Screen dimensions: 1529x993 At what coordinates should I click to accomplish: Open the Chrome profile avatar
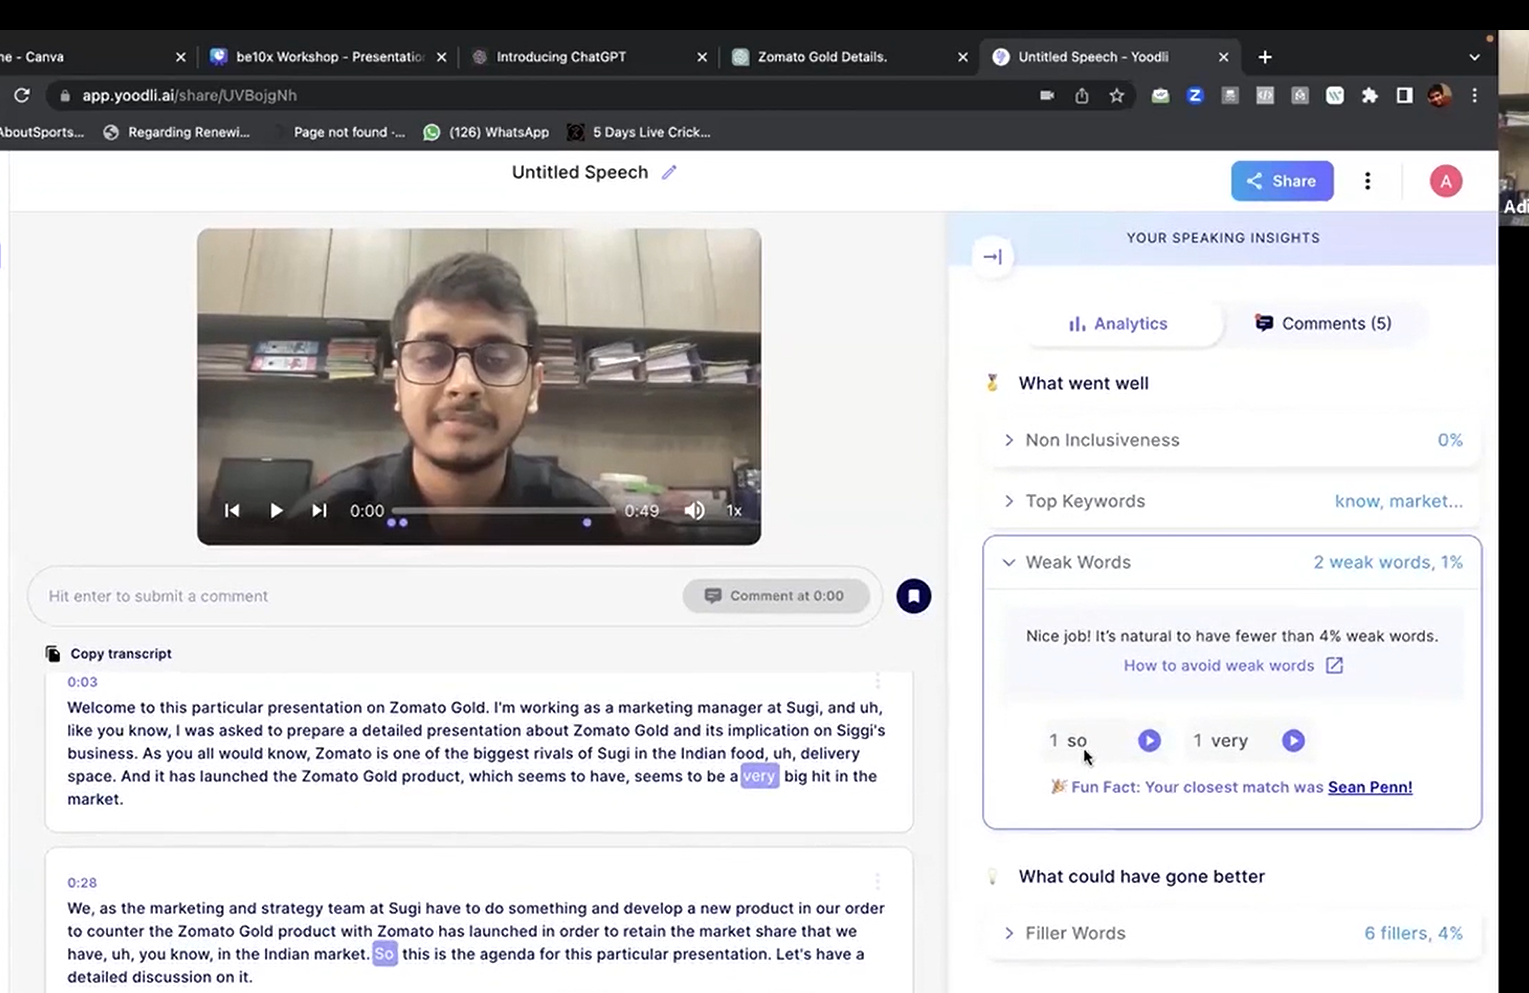(1439, 95)
